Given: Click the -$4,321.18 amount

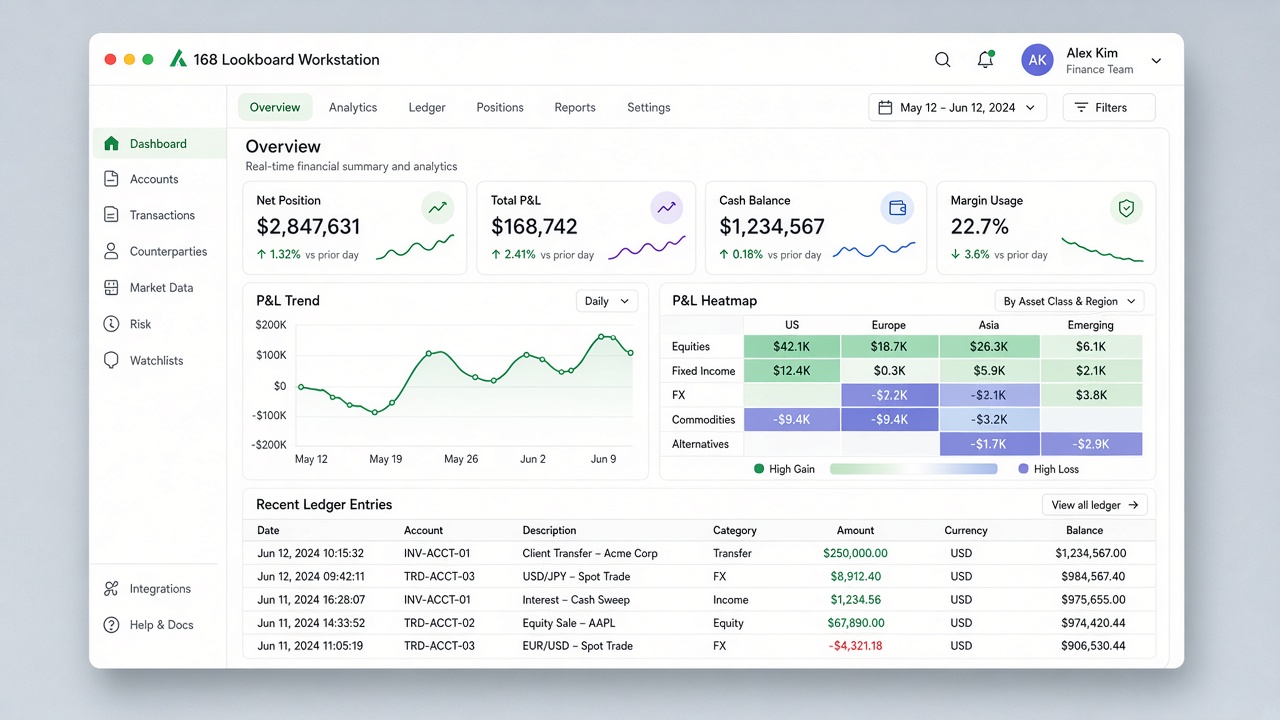Looking at the screenshot, I should tap(856, 646).
